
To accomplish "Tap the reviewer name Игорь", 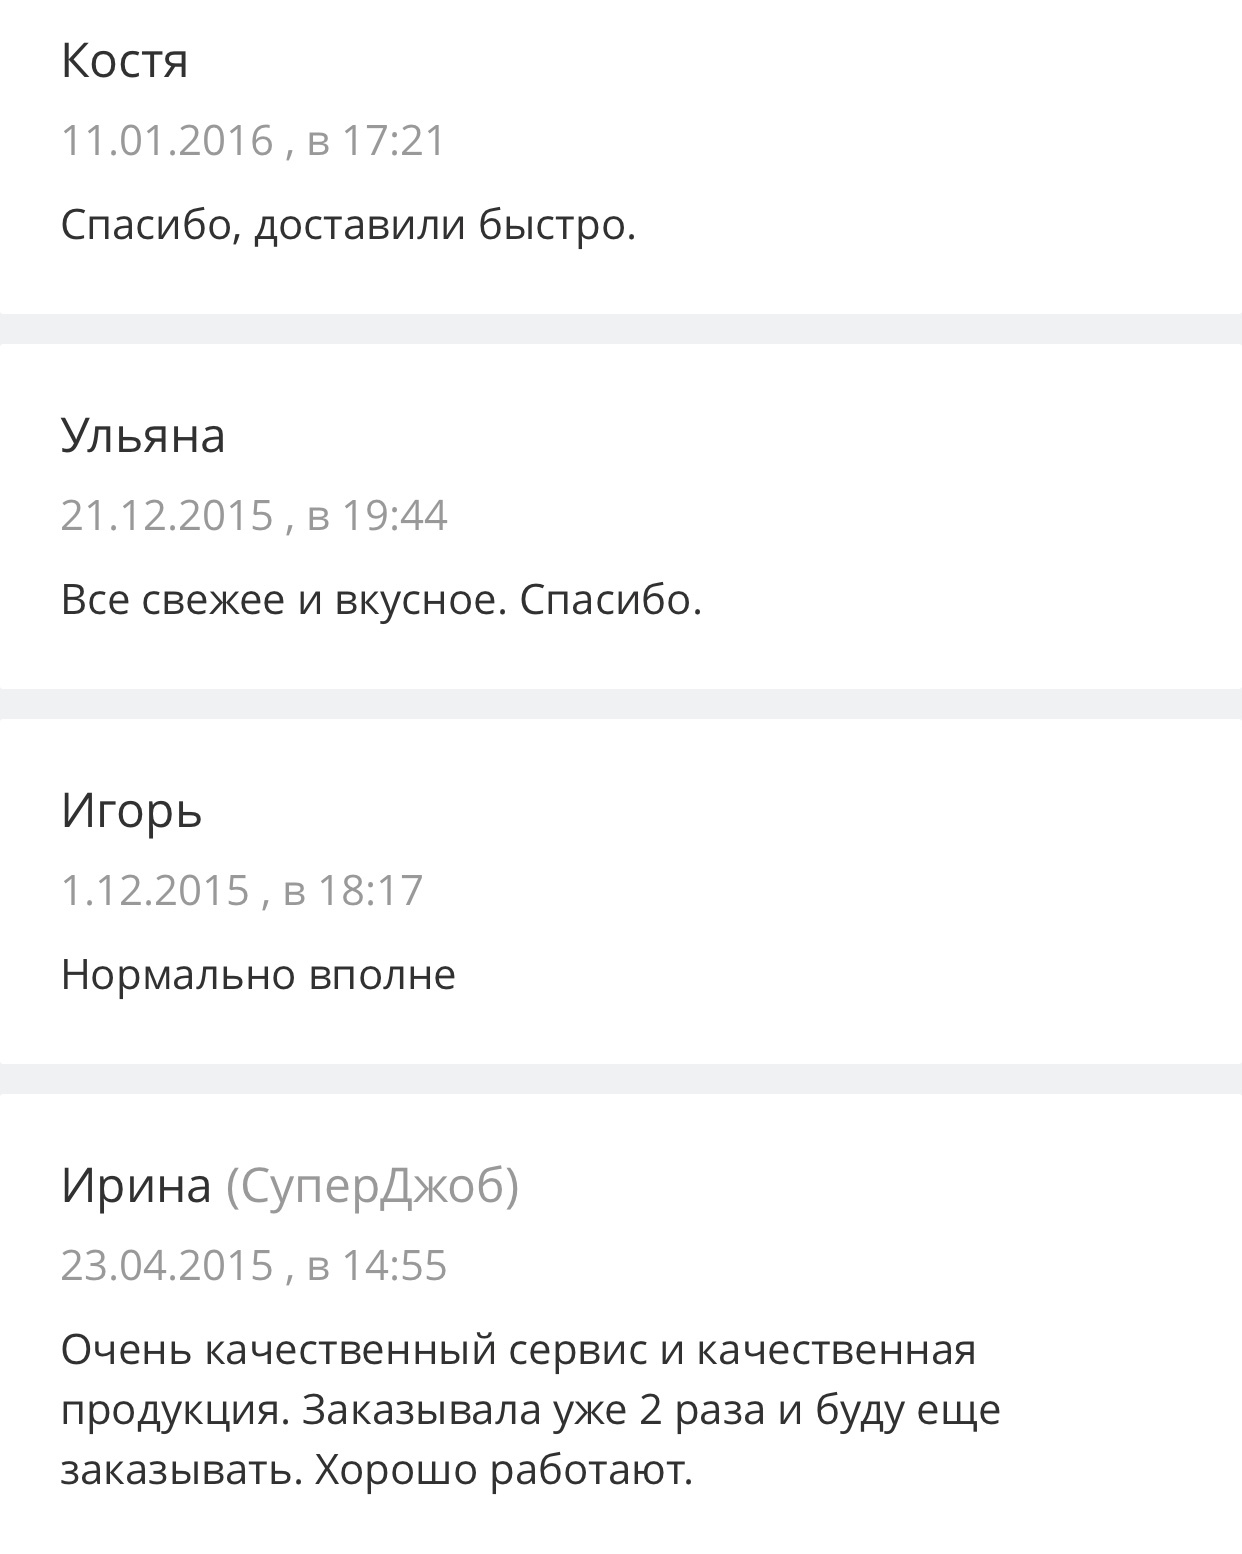I will 131,811.
